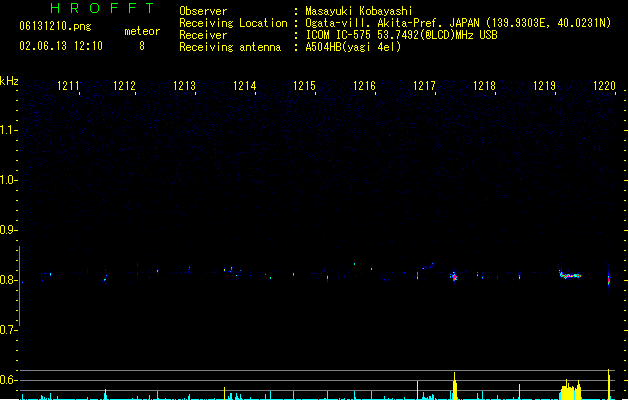Viewport: 629px width, 400px height.
Task: Click the date stamp 02.06.13 12:10
Action: point(61,46)
